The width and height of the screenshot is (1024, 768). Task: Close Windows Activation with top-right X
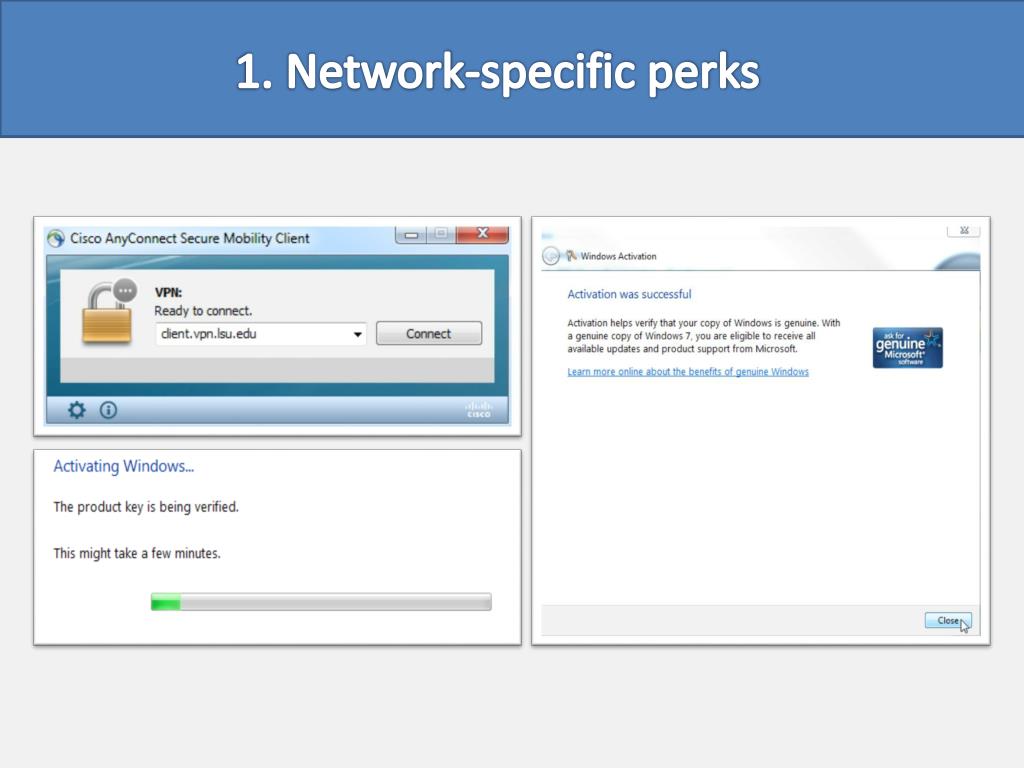(964, 231)
